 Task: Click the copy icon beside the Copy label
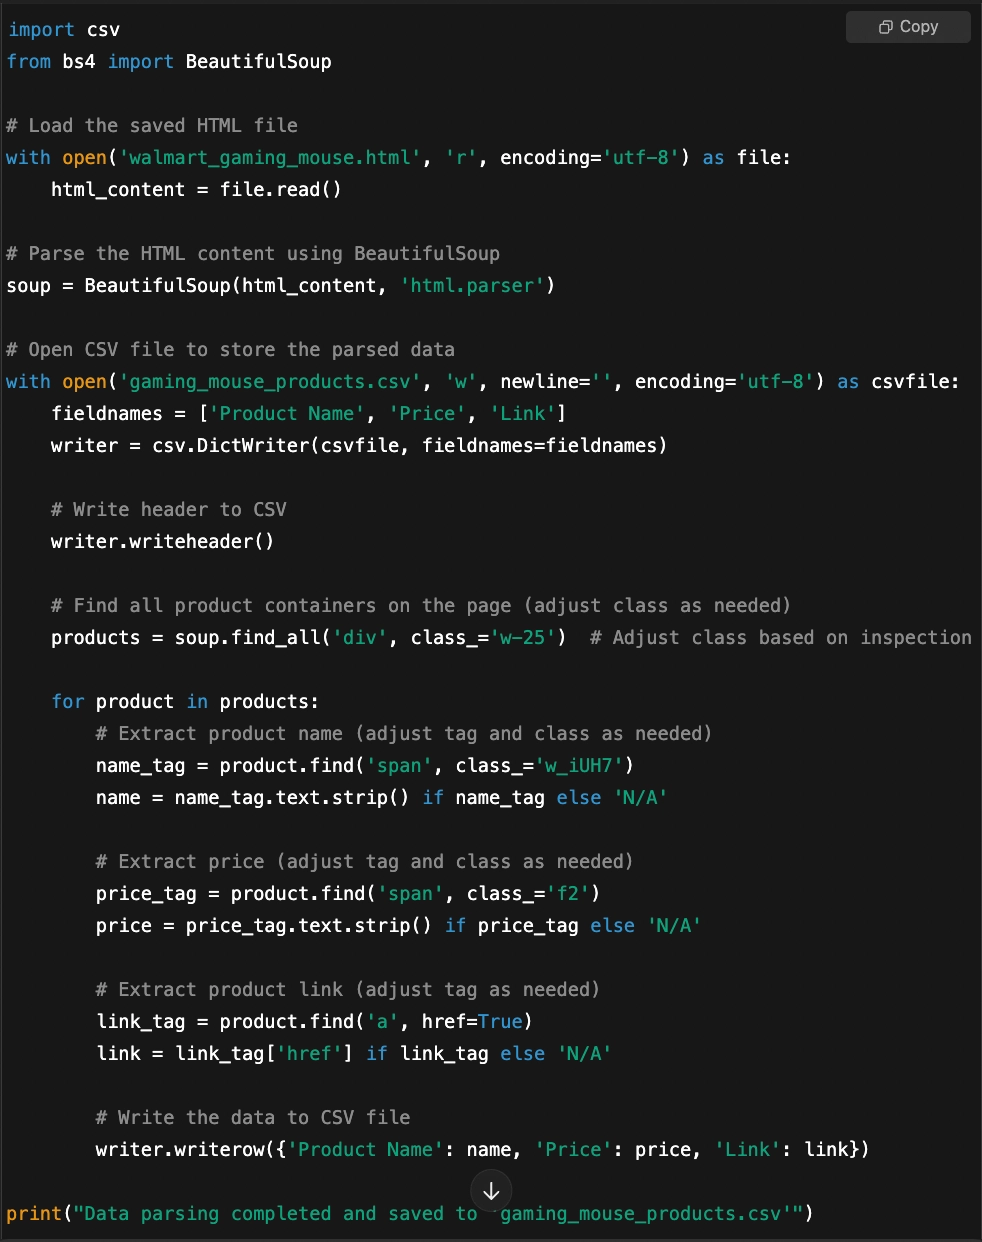point(885,27)
